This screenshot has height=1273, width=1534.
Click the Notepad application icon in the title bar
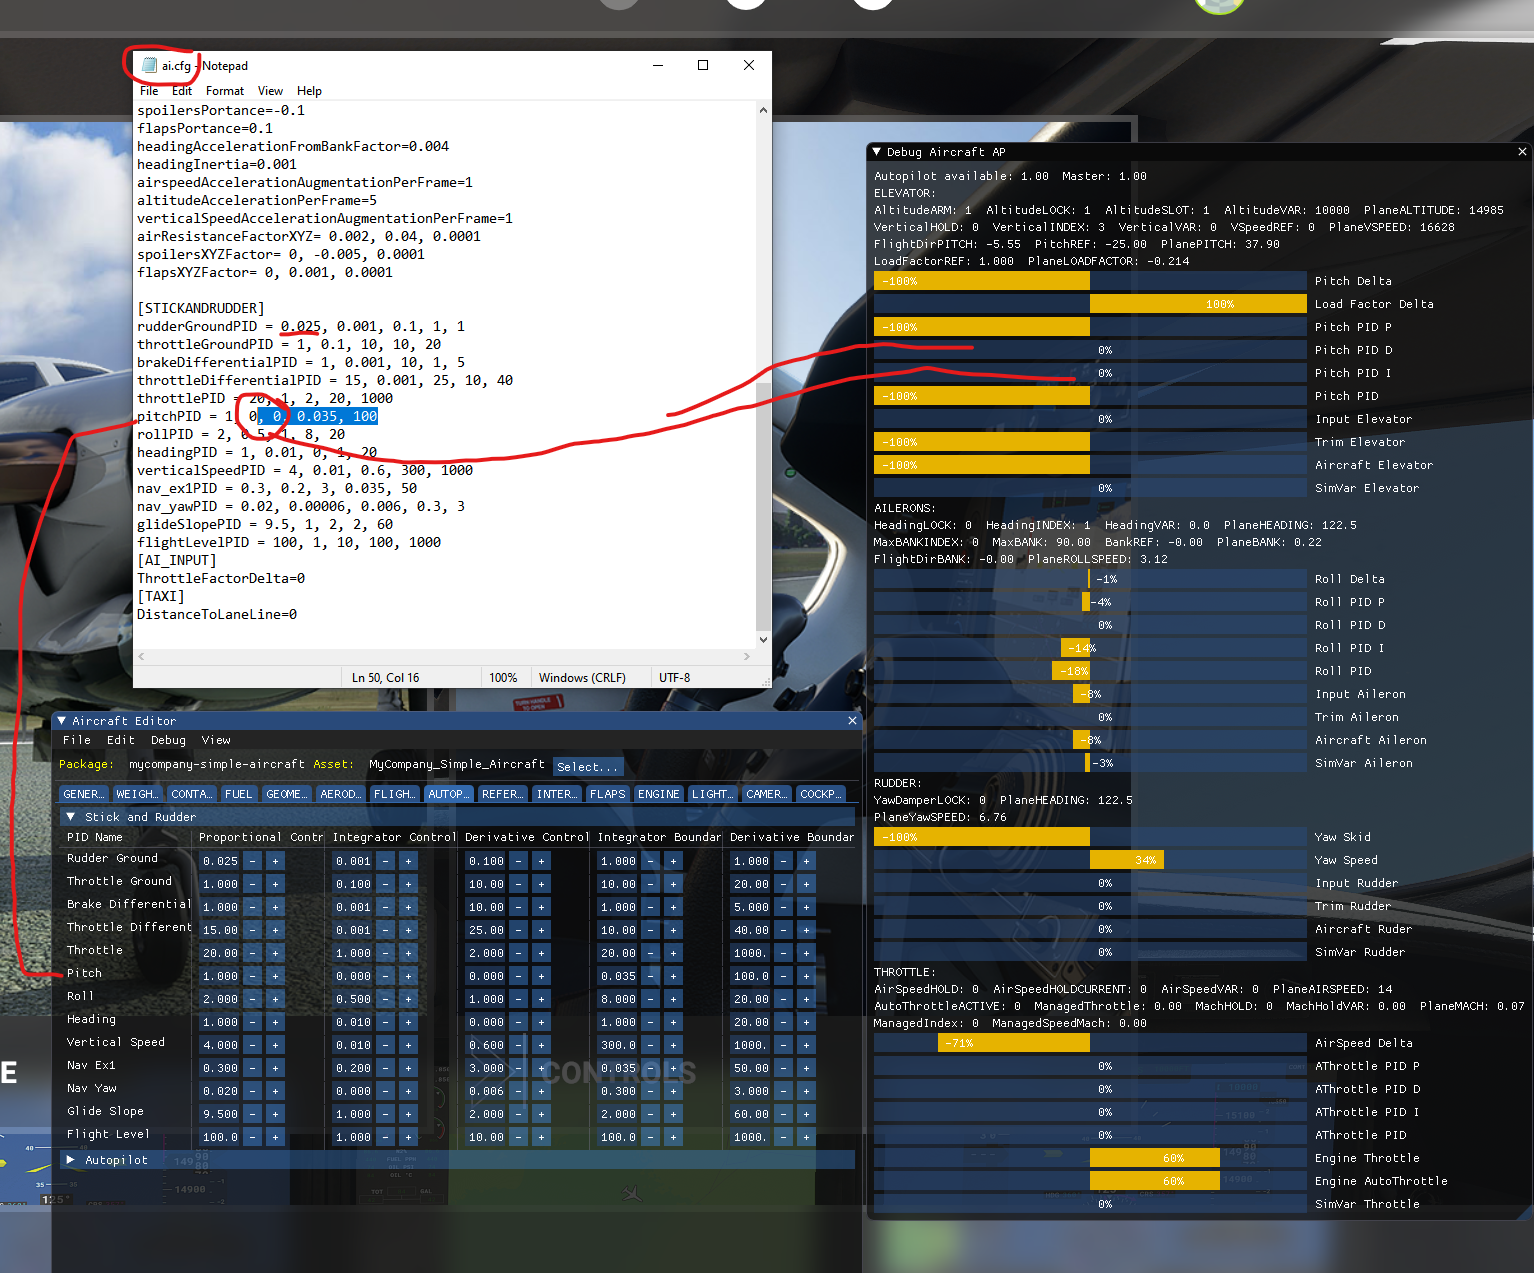tap(150, 65)
